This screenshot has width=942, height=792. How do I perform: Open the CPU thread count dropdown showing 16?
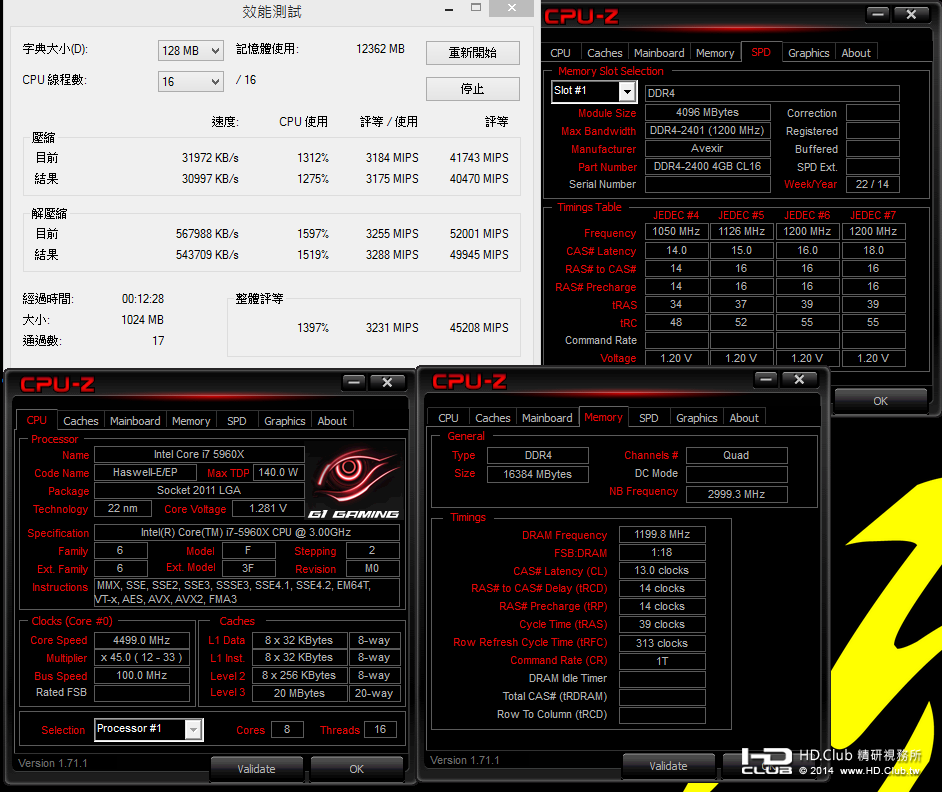pos(190,81)
